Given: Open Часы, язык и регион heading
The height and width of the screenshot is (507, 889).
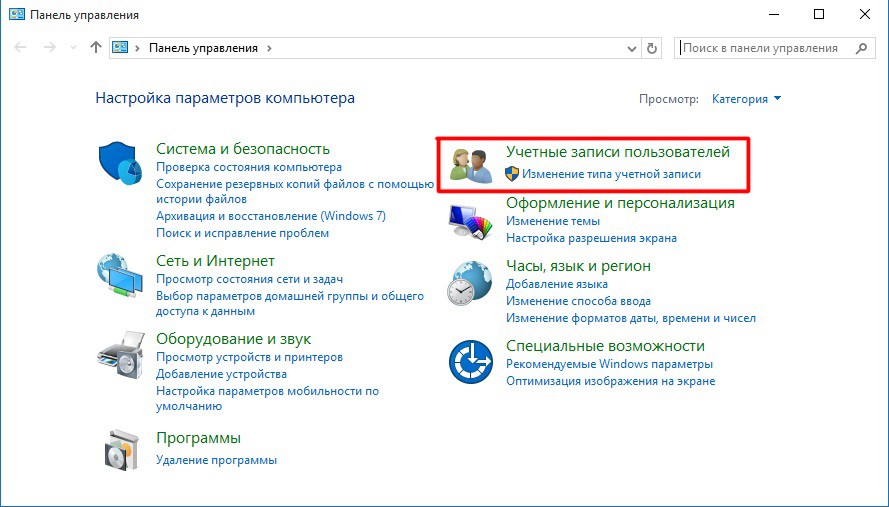Looking at the screenshot, I should (578, 266).
